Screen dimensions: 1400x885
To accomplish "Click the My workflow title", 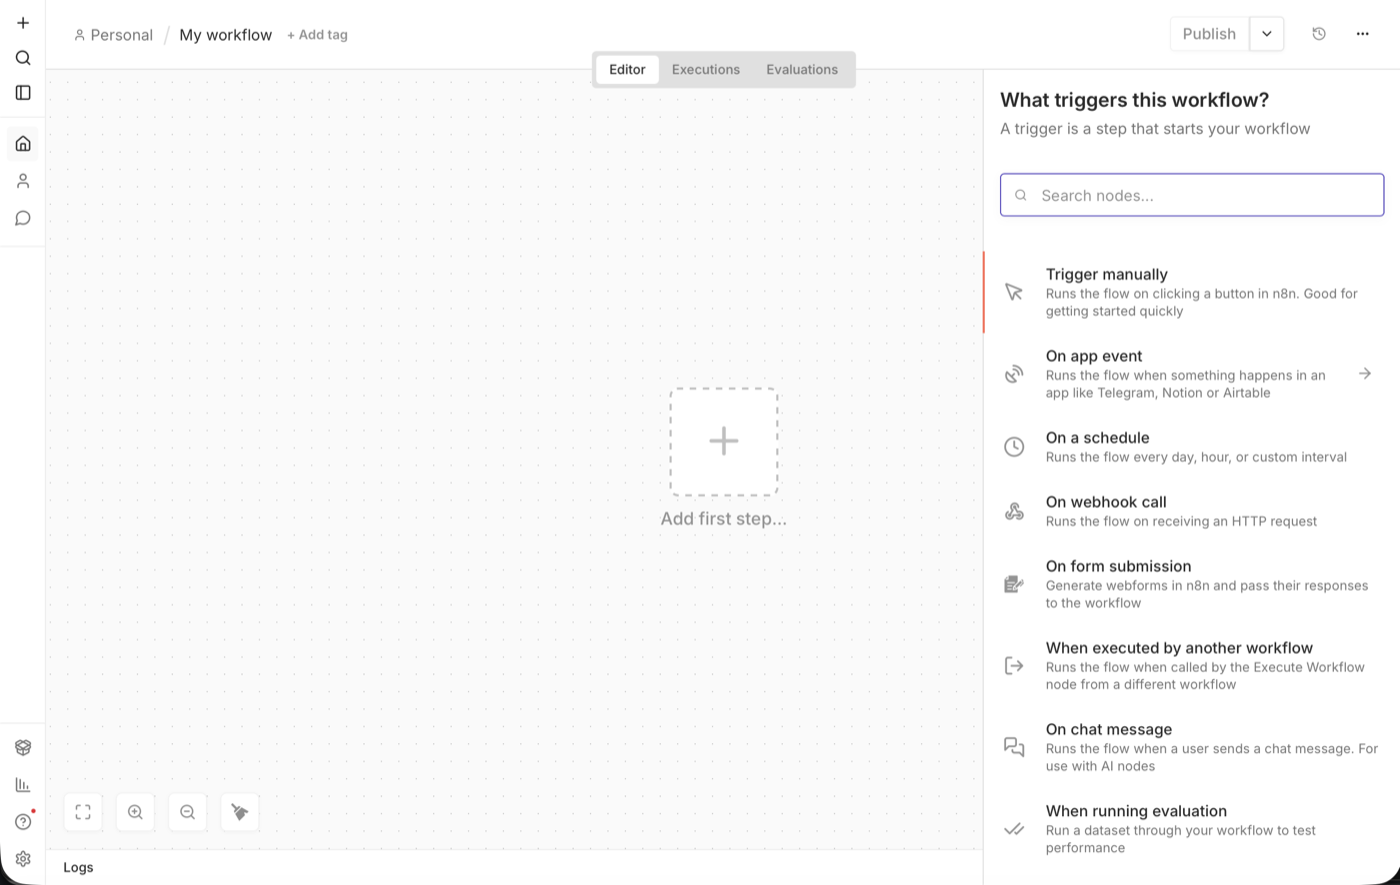I will (225, 35).
